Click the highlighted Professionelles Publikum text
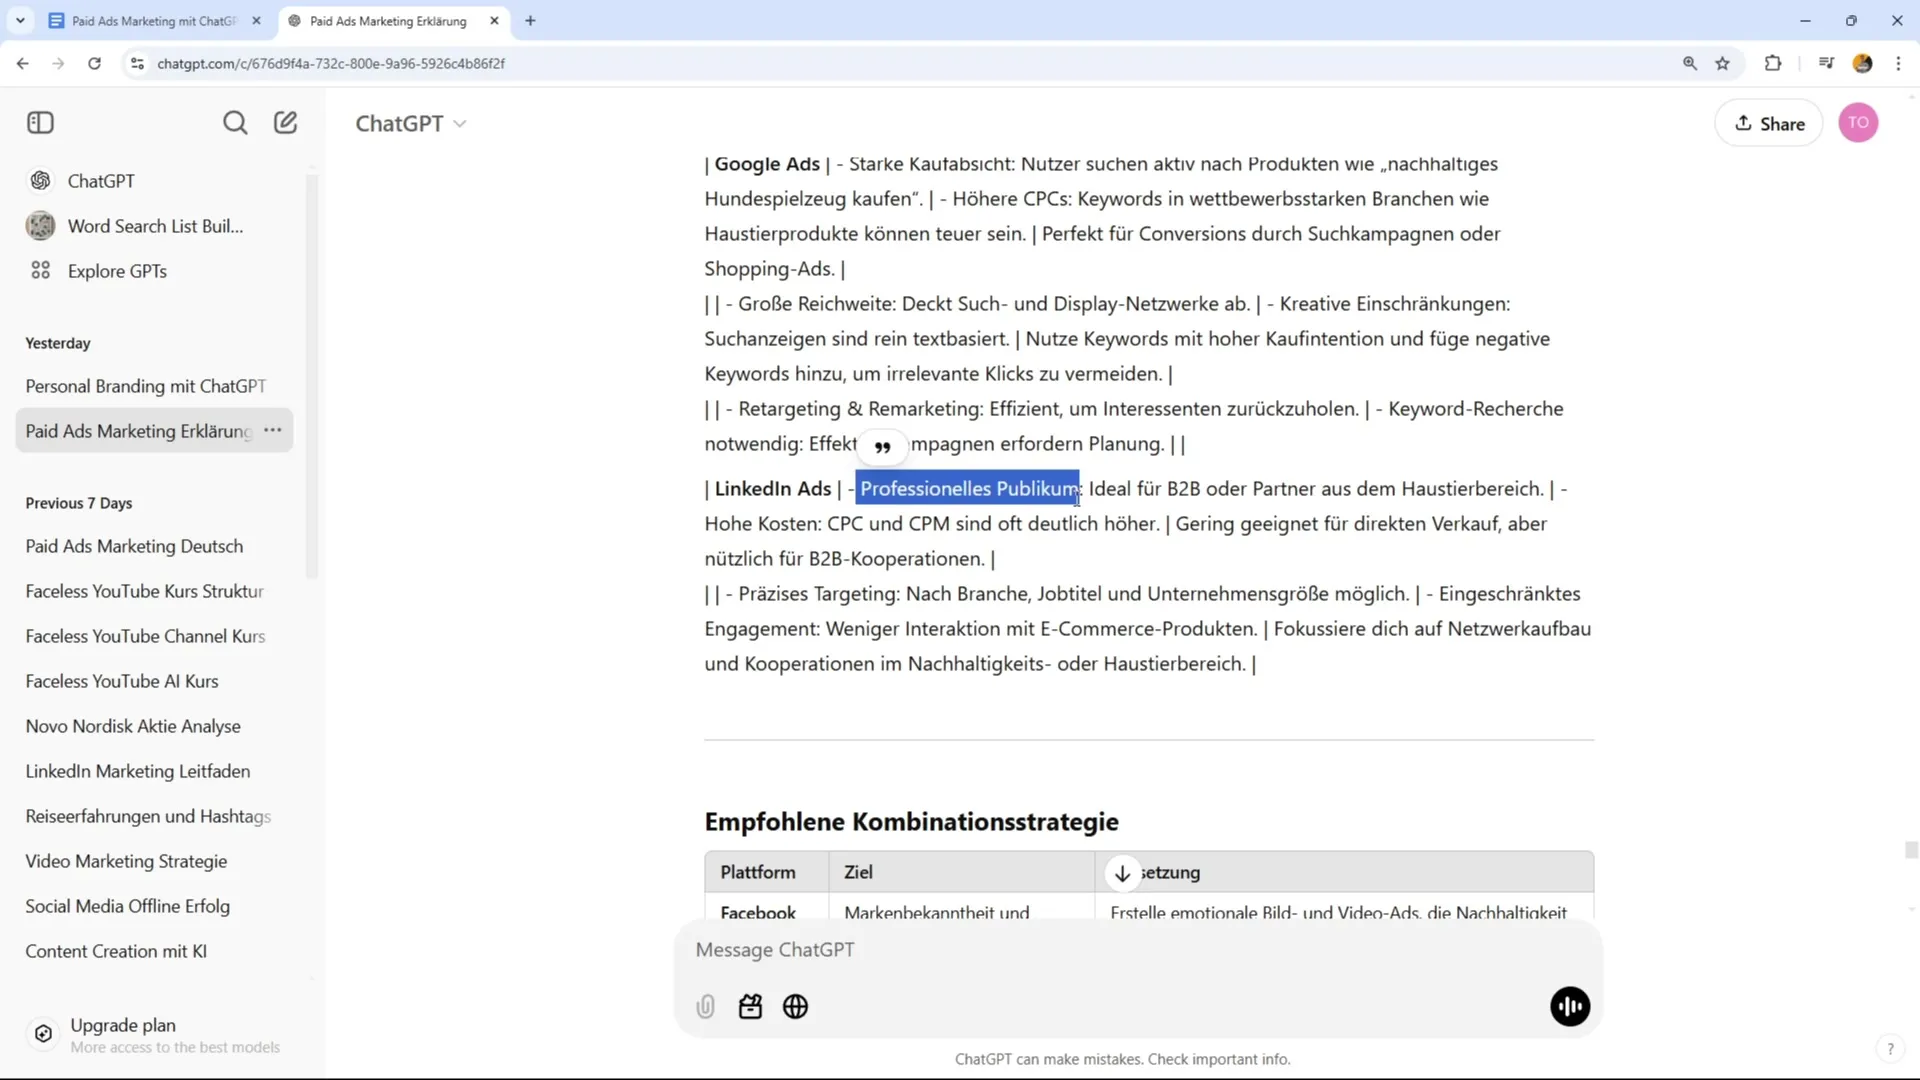1920x1080 pixels. click(x=968, y=489)
